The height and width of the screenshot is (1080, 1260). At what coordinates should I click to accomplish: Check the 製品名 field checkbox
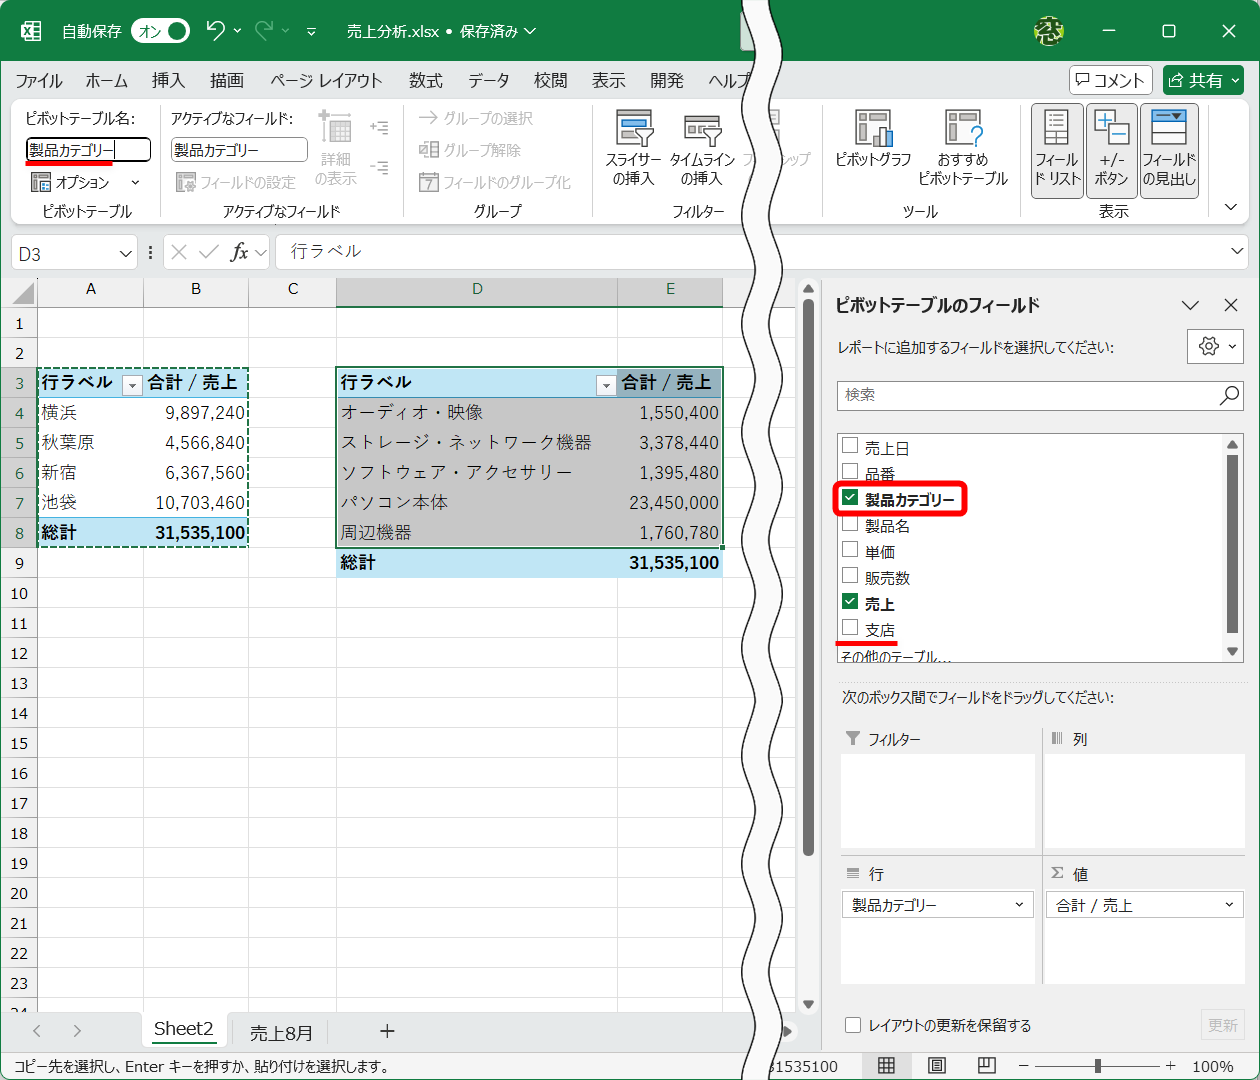(x=850, y=523)
